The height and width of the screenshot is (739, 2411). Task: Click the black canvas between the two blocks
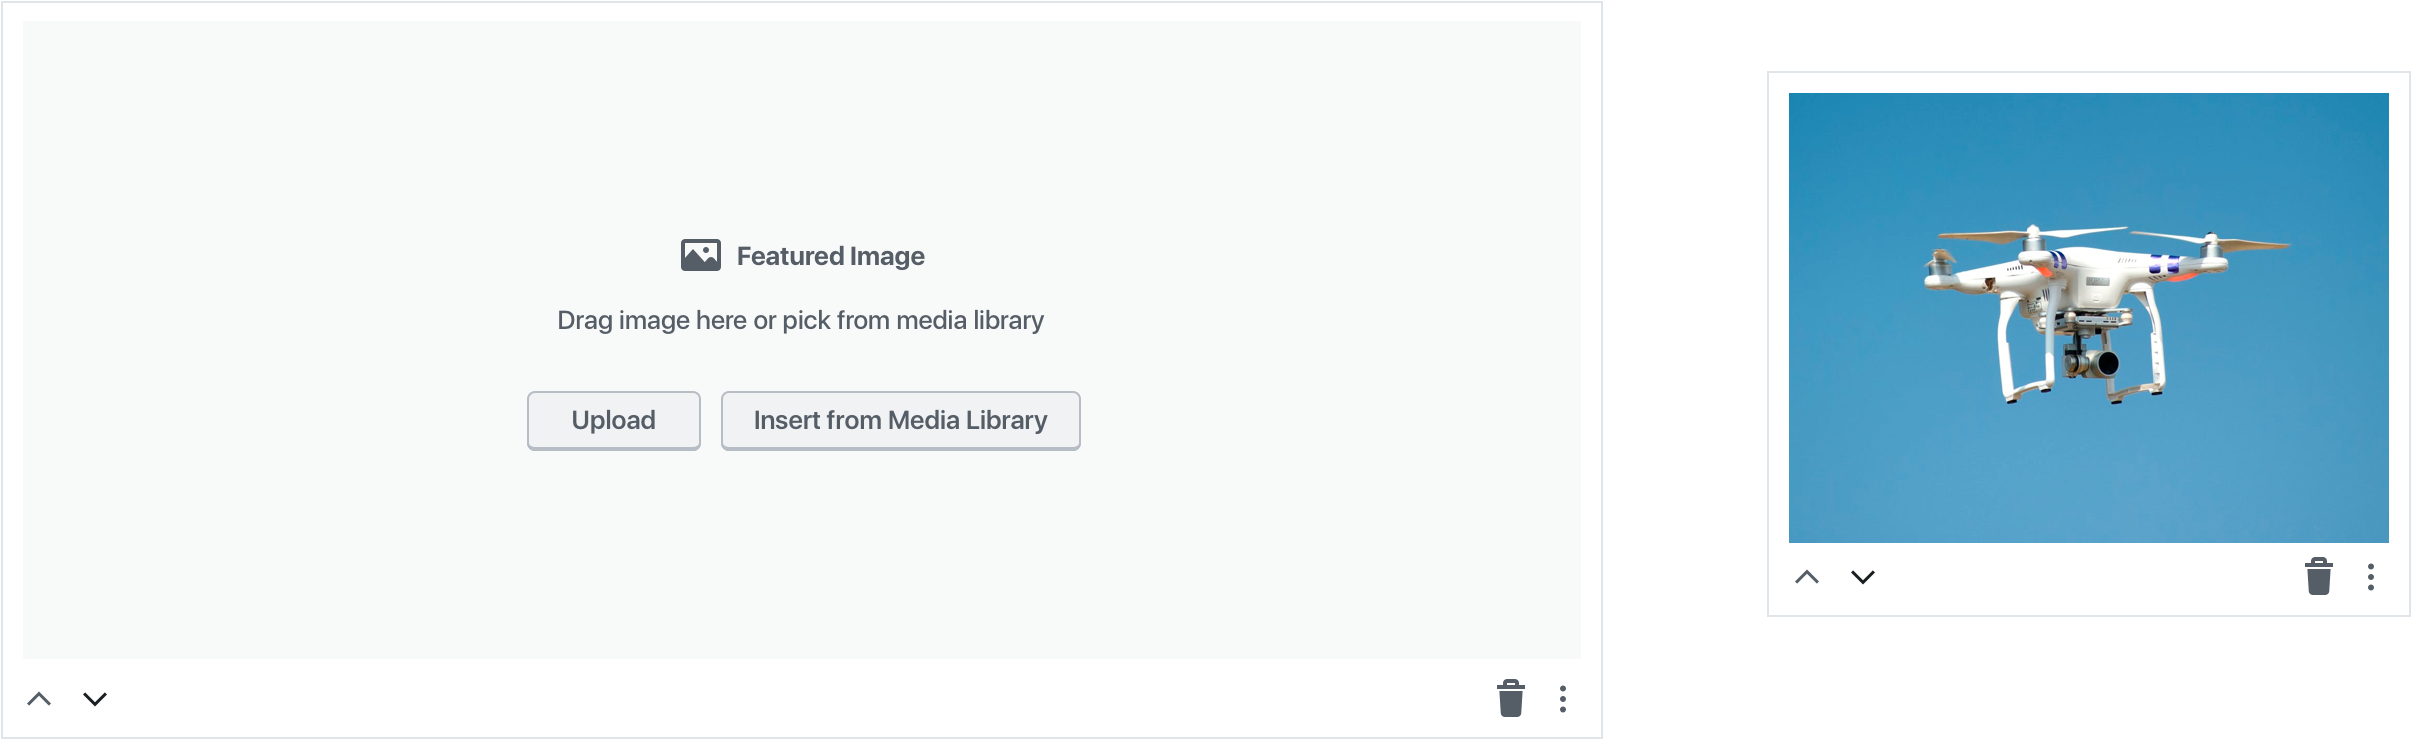[1684, 370]
